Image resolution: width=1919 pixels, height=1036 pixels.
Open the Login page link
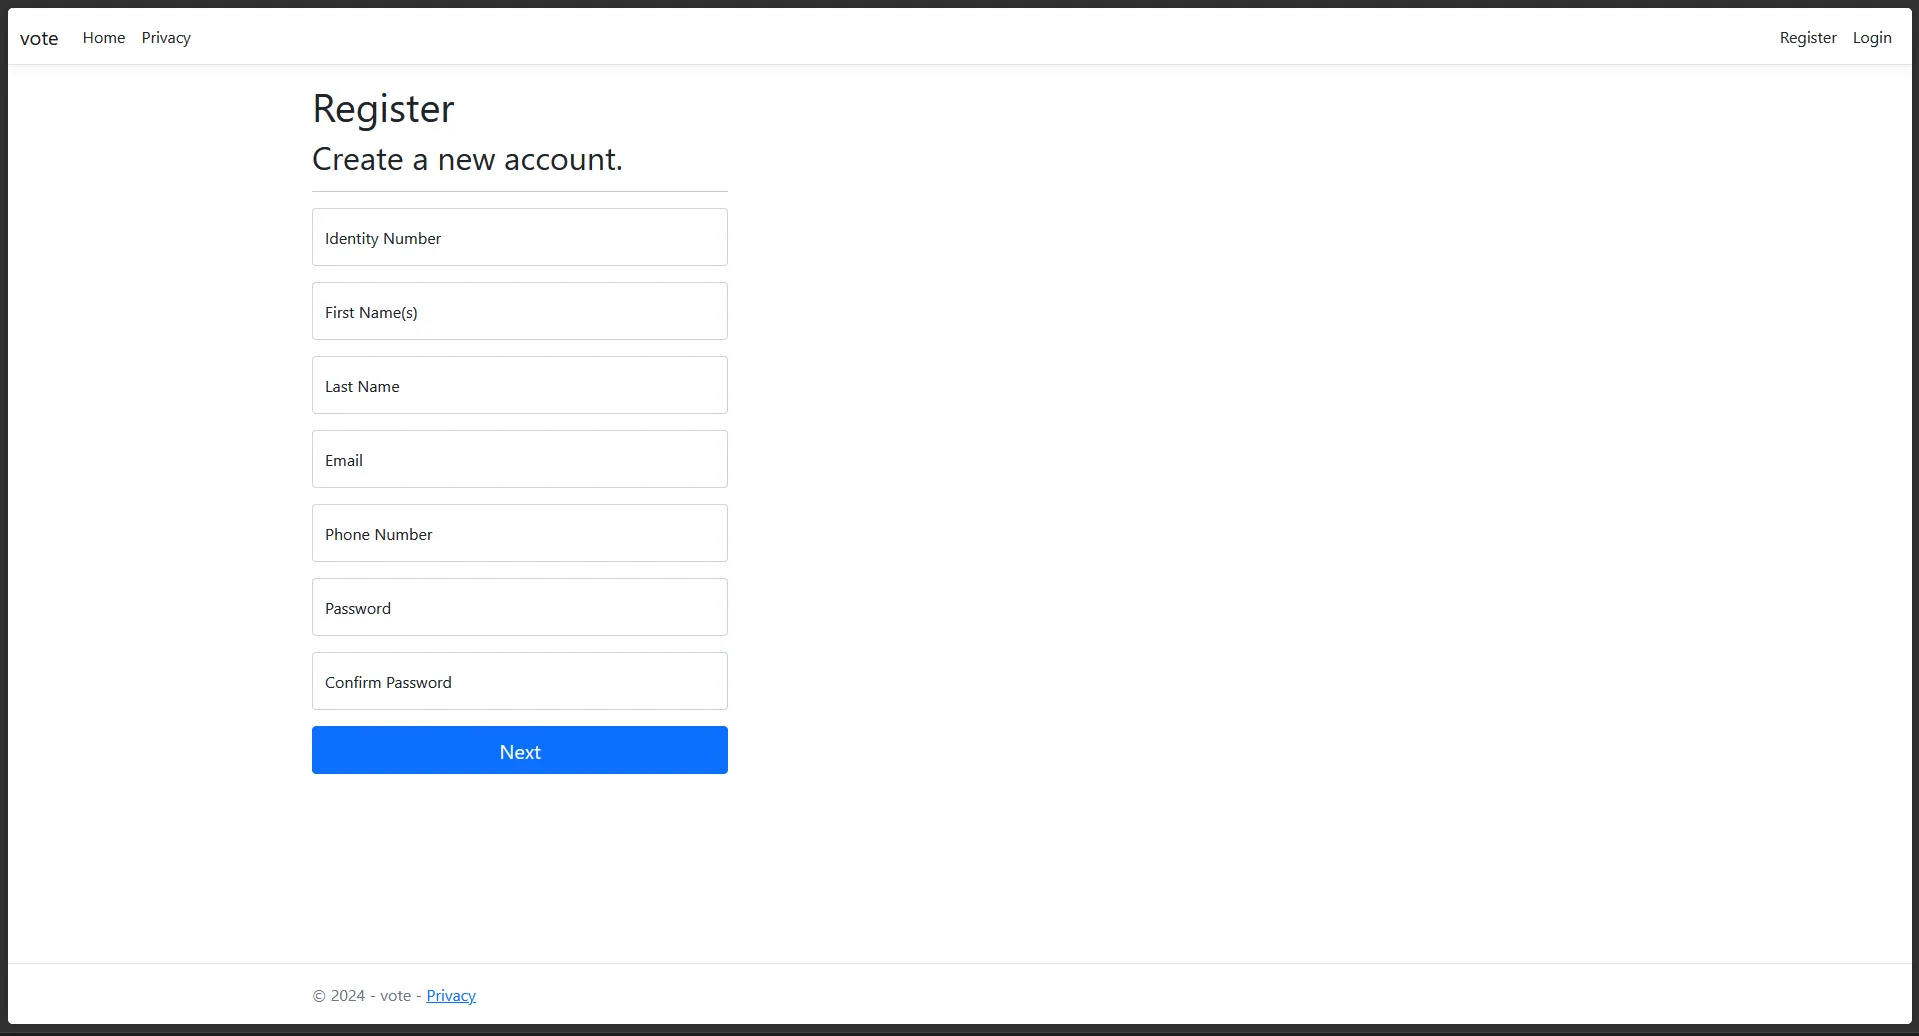[1872, 38]
